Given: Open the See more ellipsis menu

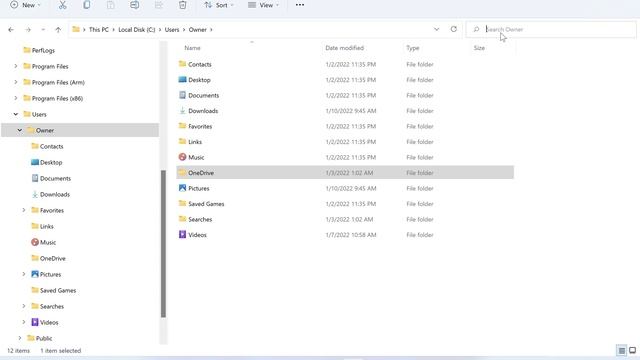Looking at the screenshot, I should pyautogui.click(x=300, y=5).
